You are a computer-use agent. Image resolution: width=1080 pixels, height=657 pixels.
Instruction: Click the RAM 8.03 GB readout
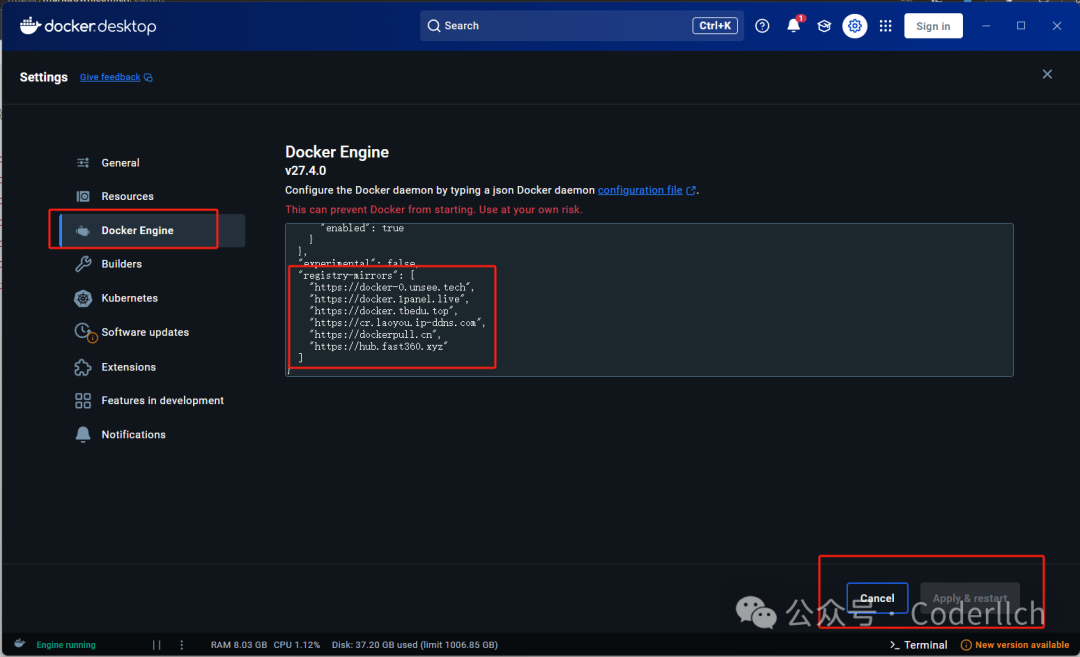238,645
